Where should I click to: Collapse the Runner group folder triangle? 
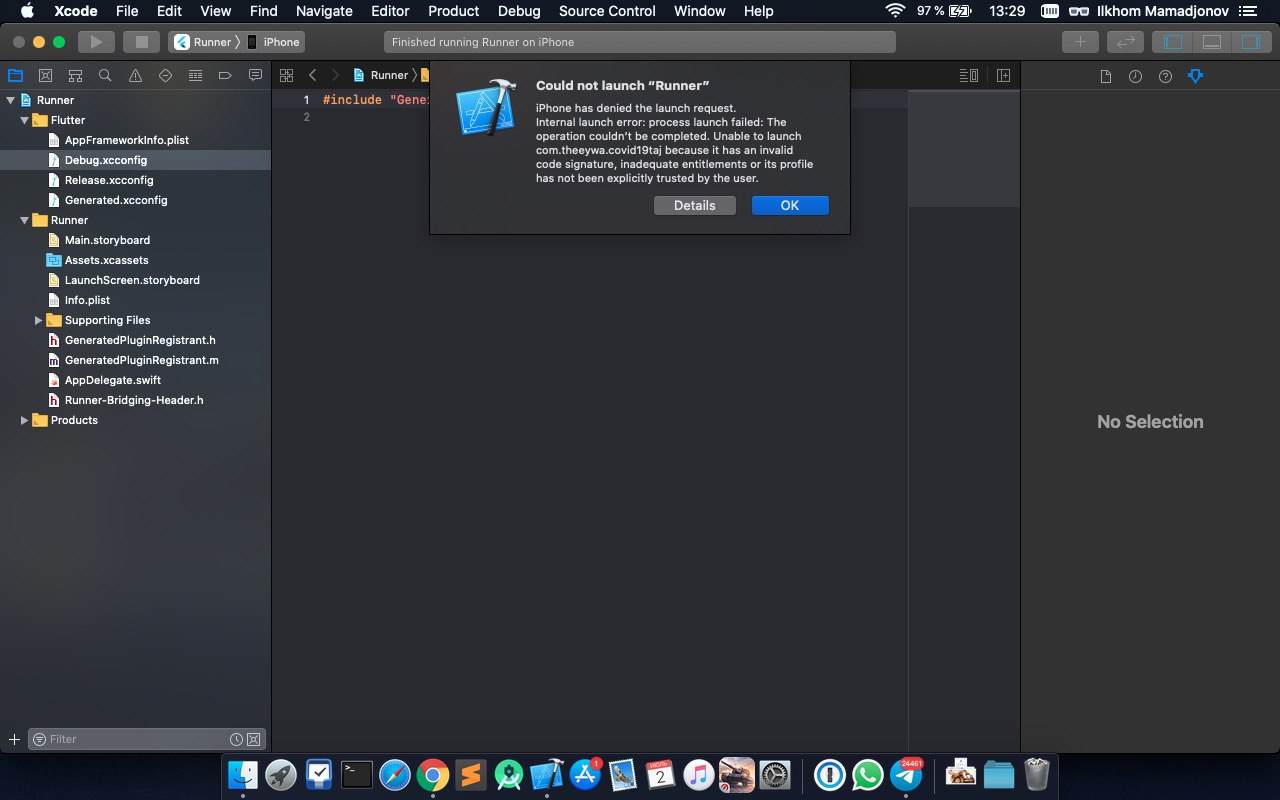point(24,220)
